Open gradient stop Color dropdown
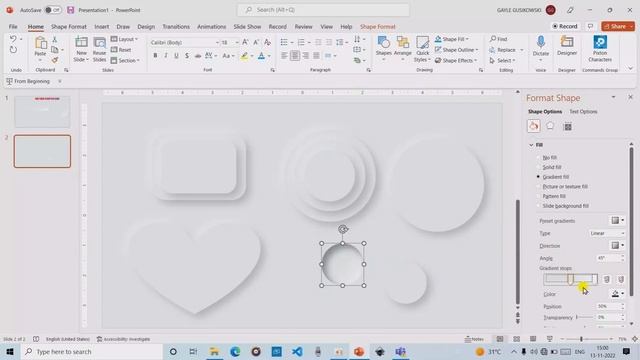The height and width of the screenshot is (360, 640). [618, 293]
